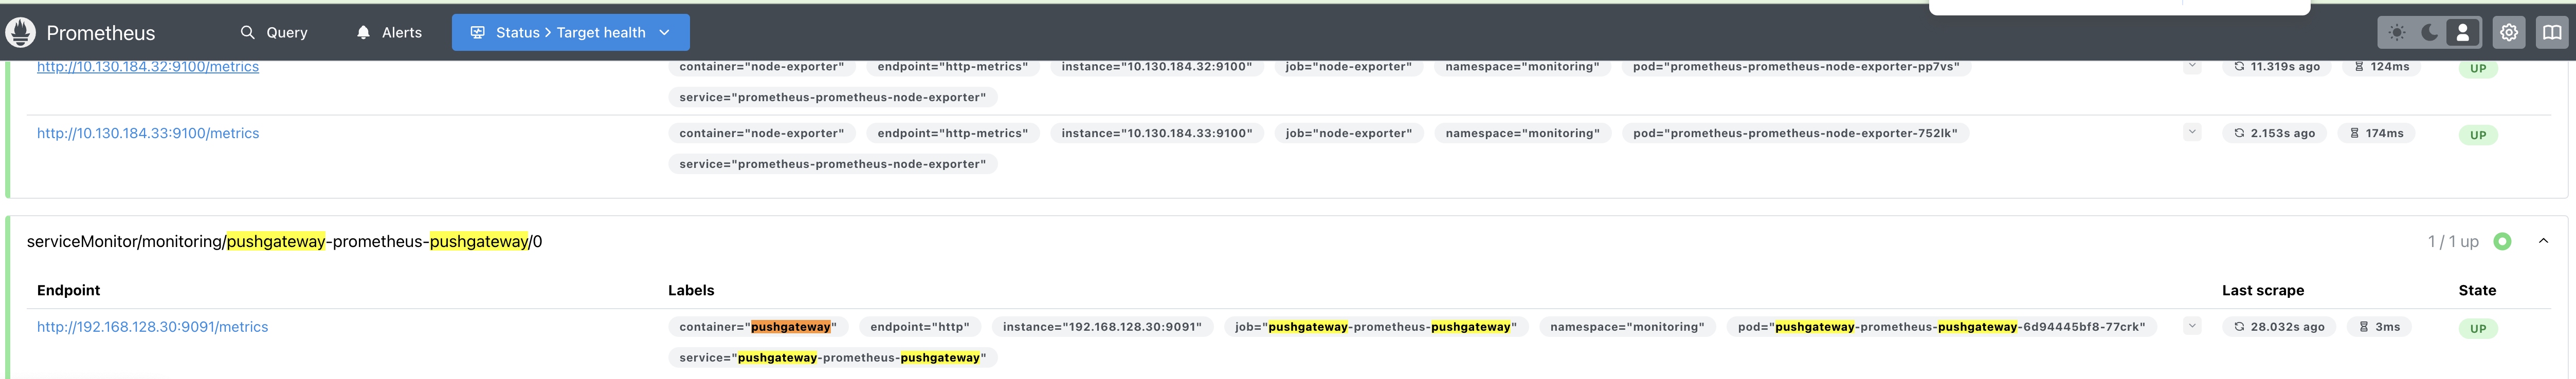Open the Query page
Image resolution: width=2576 pixels, height=379 pixels.
(274, 32)
